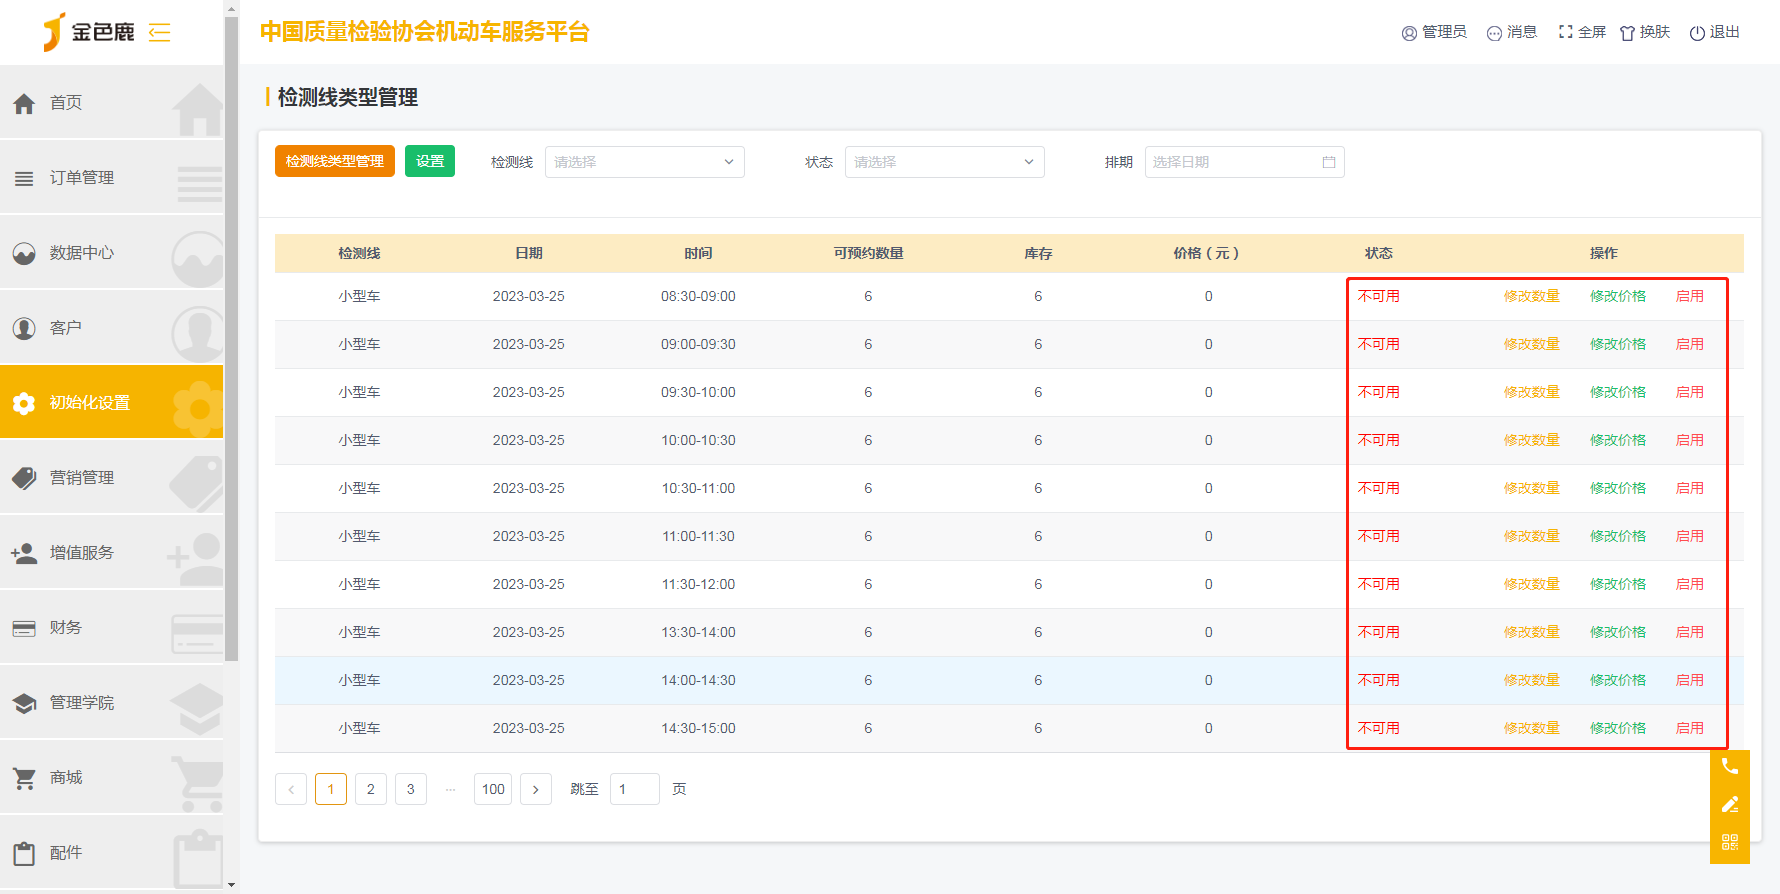Click the 营销管理 tag icon
1780x894 pixels.
coord(24,478)
